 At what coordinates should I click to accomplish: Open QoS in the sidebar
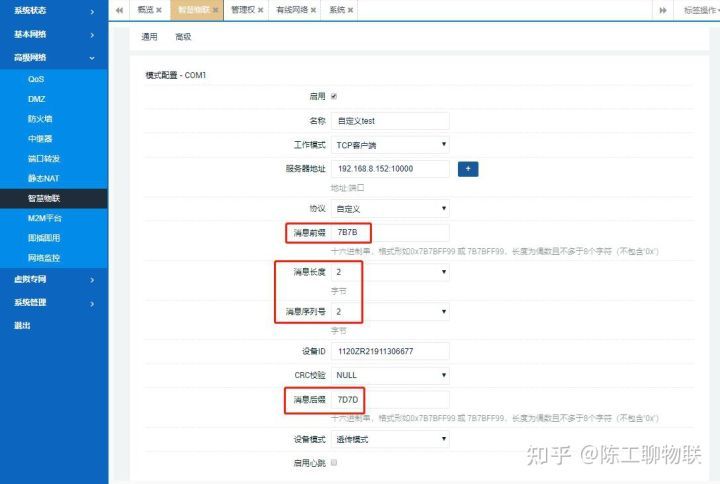tap(54, 79)
